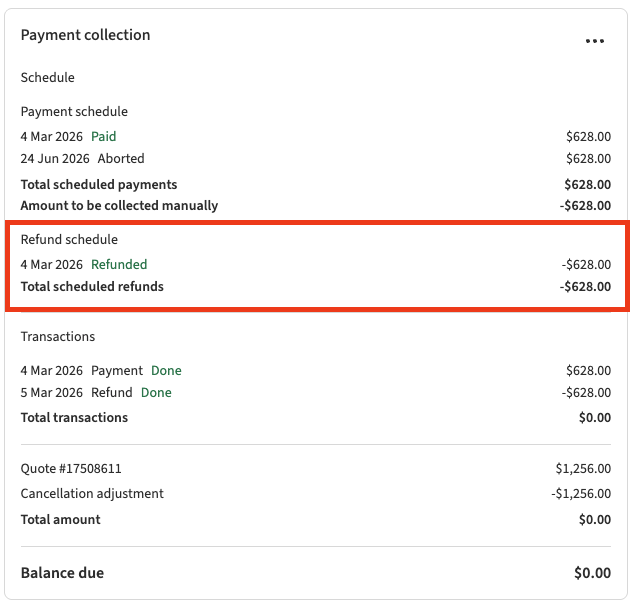
Task: Click the Total transactions row label
Action: tap(74, 418)
